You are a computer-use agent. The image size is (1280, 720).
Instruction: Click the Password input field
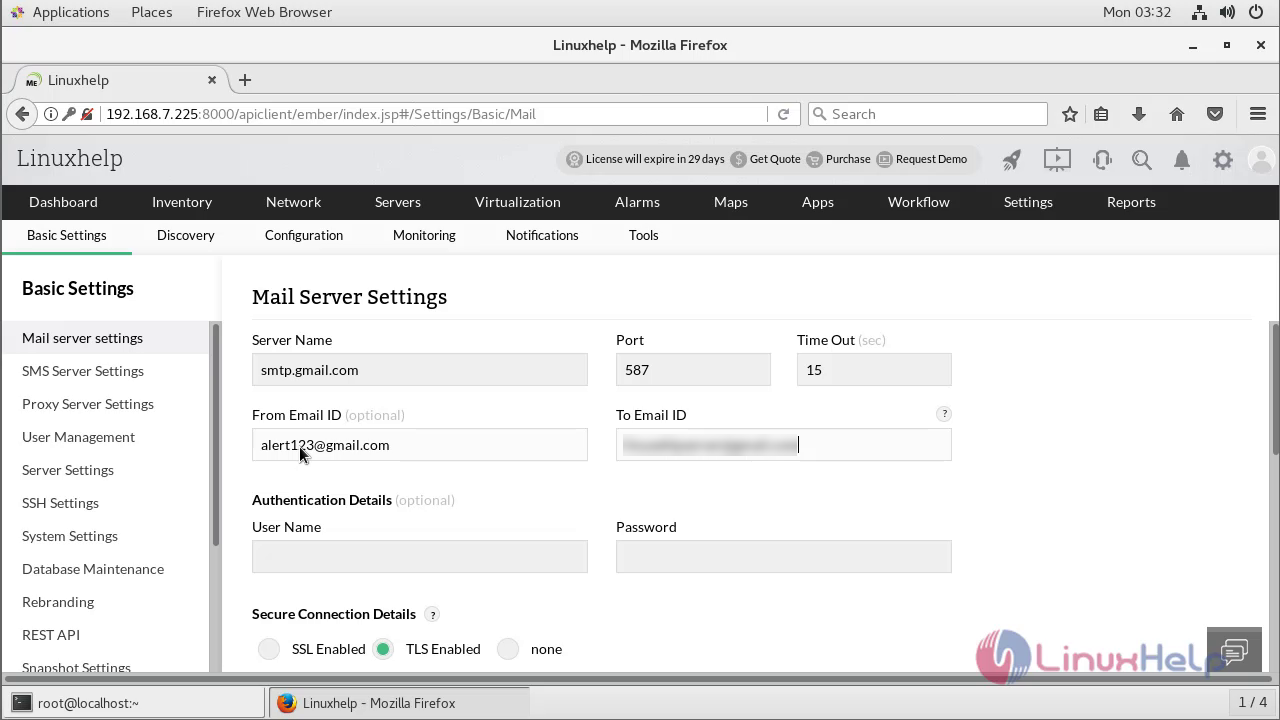point(784,557)
